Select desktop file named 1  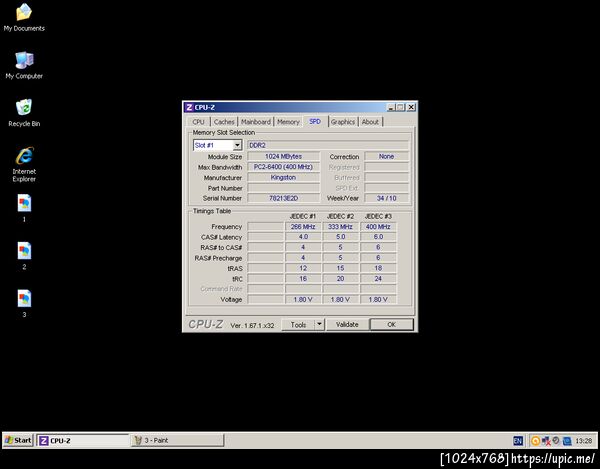(24, 208)
